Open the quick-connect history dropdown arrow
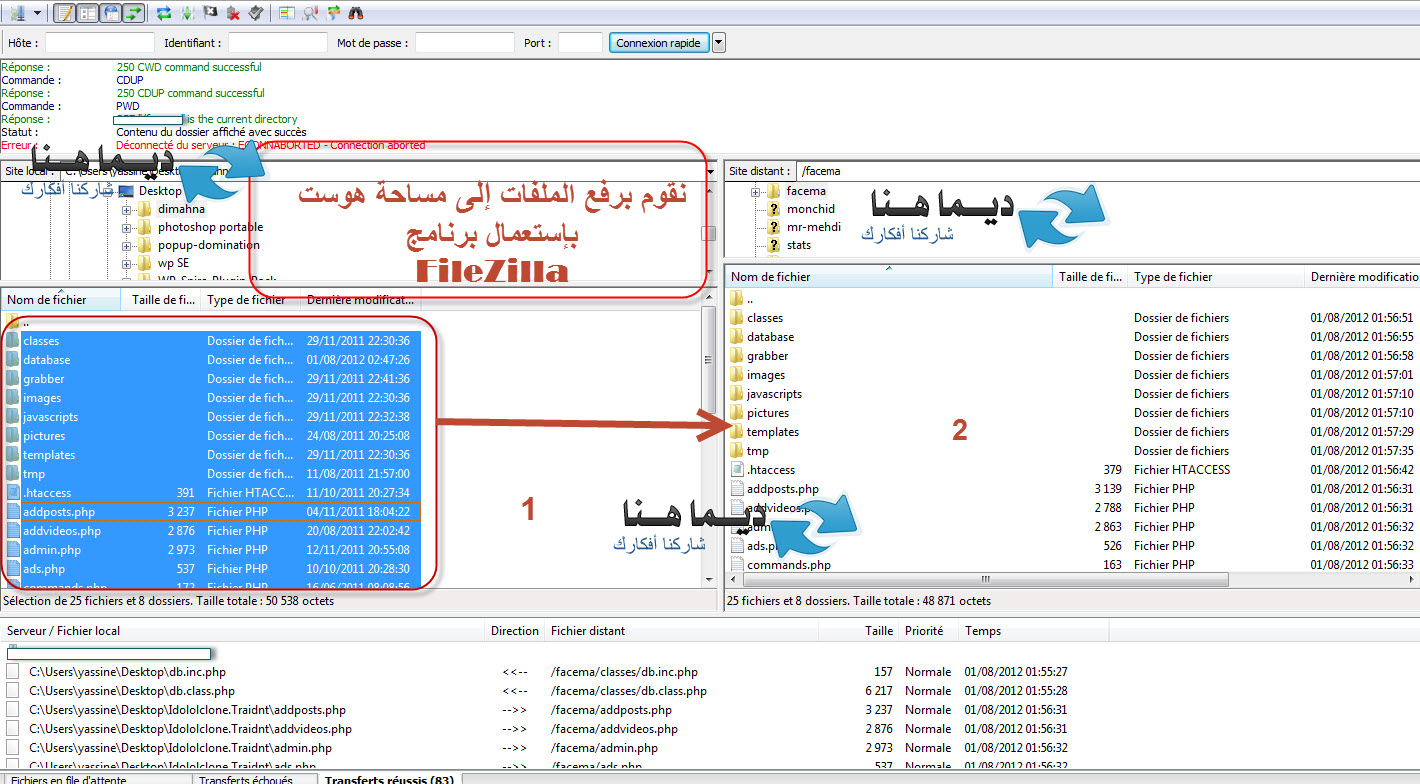Image resolution: width=1420 pixels, height=784 pixels. coord(718,43)
